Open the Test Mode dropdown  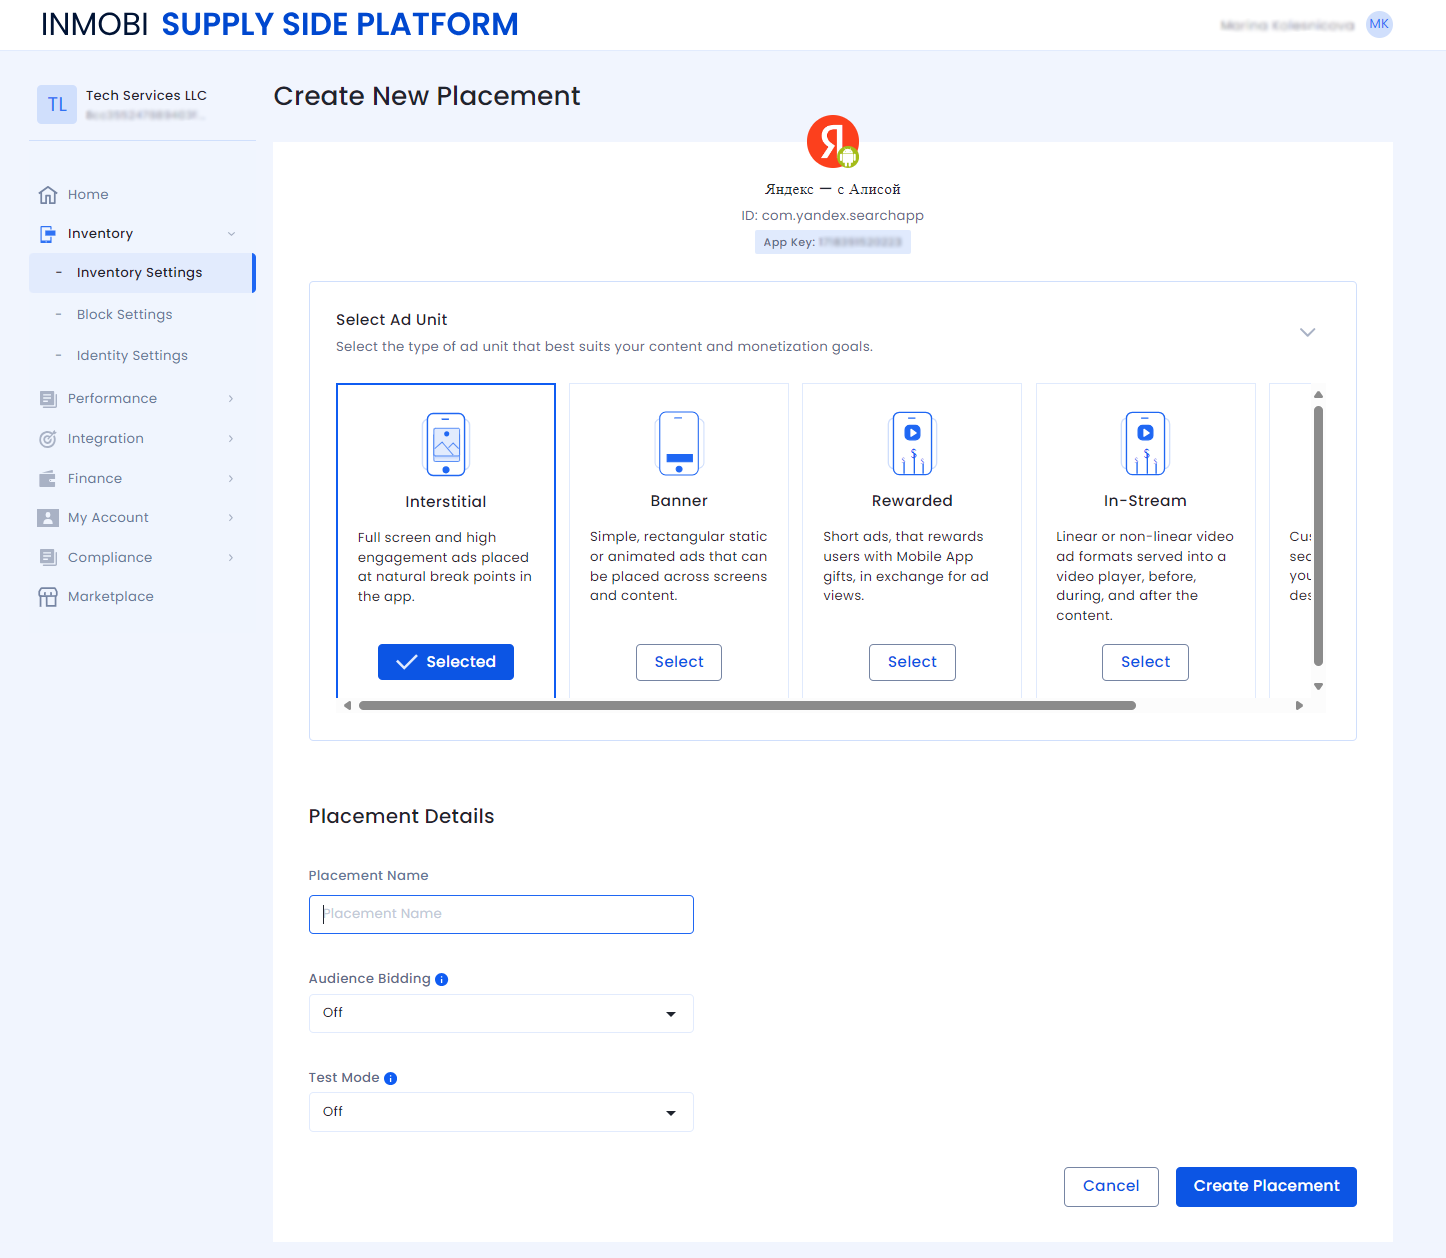pos(501,1112)
